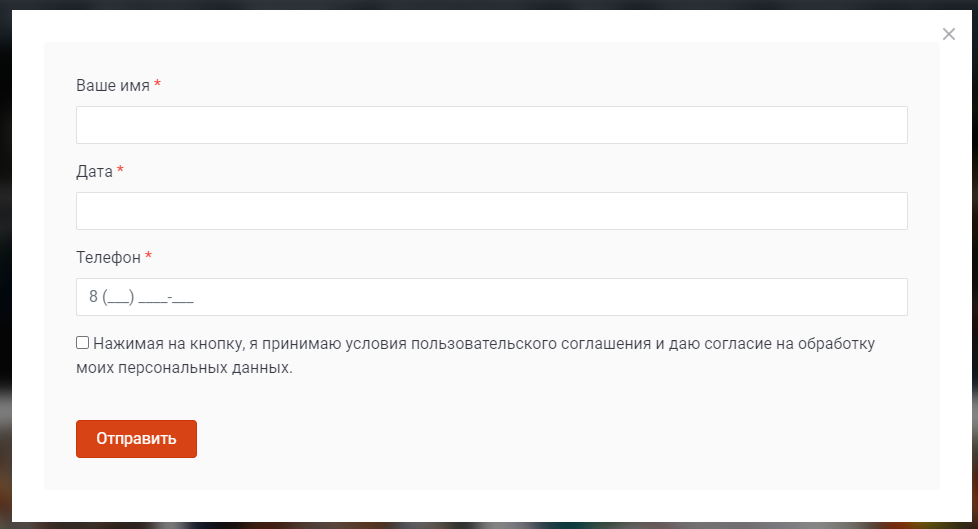The width and height of the screenshot is (978, 529).
Task: Click the red asterisk beside "Телефон"
Action: click(x=148, y=258)
